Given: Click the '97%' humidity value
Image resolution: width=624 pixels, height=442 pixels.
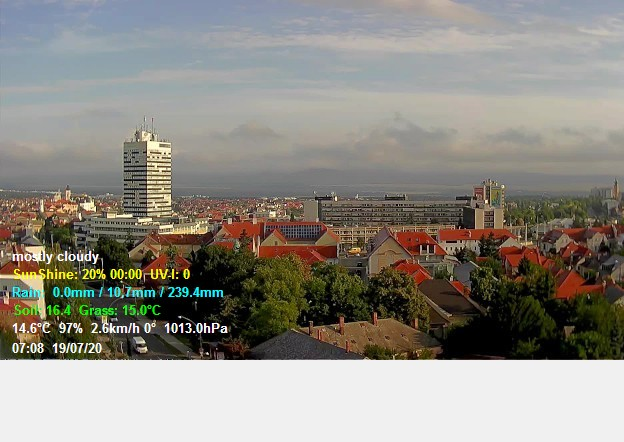Looking at the screenshot, I should [x=71, y=329].
